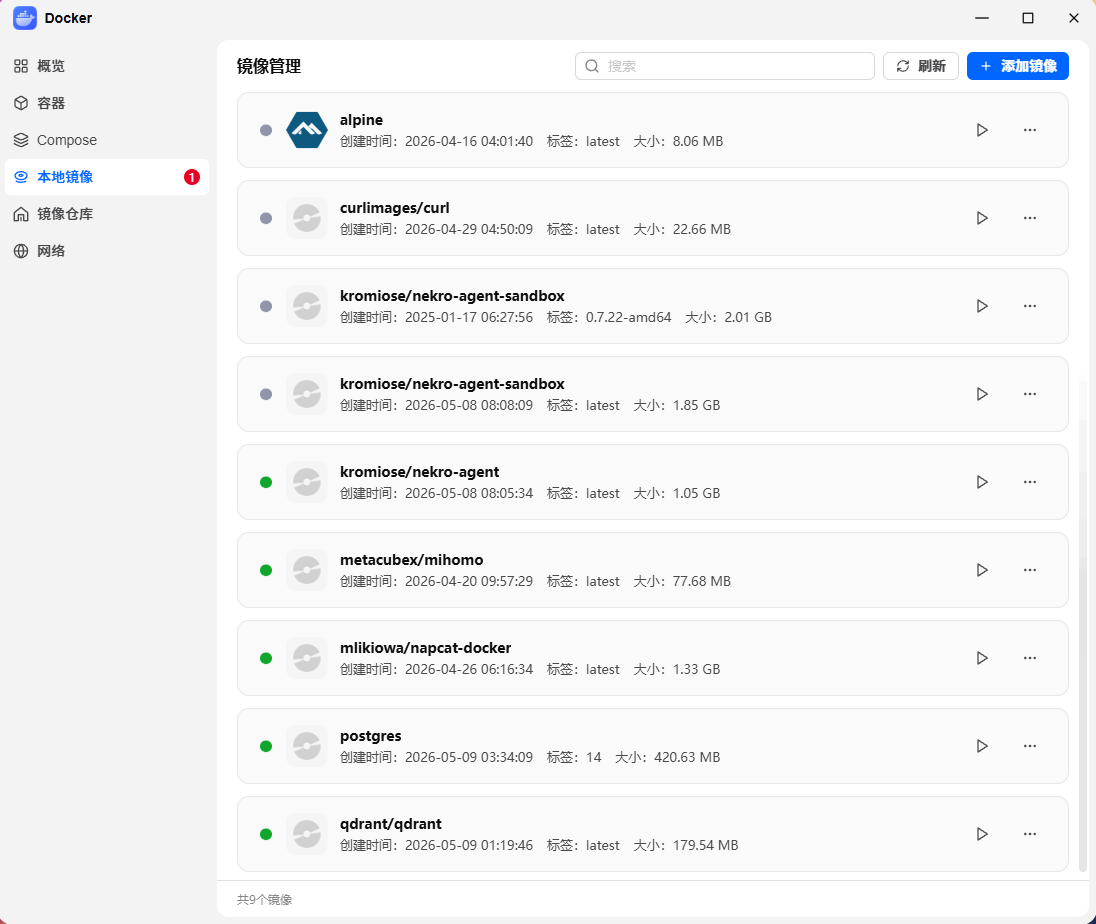Click green status dot of postgres
The width and height of the screenshot is (1096, 924).
(266, 746)
